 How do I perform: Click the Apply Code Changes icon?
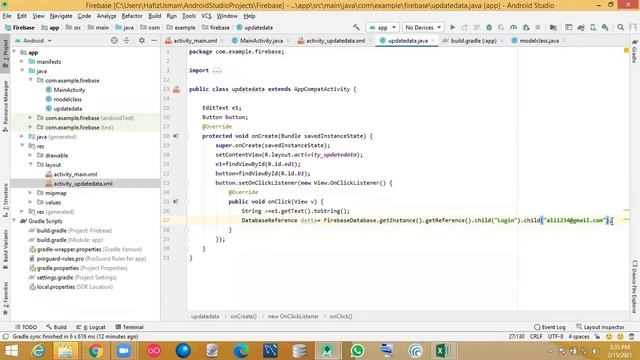click(x=477, y=27)
